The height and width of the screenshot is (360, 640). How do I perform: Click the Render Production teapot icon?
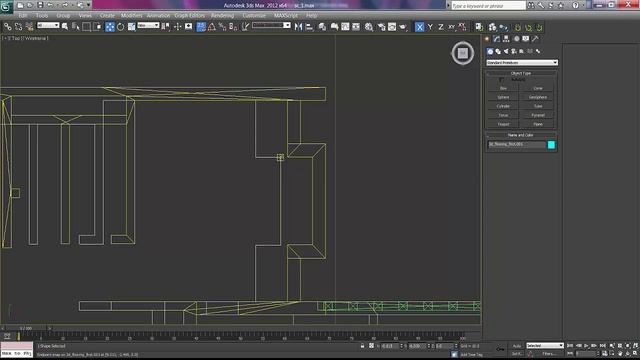click(x=403, y=27)
